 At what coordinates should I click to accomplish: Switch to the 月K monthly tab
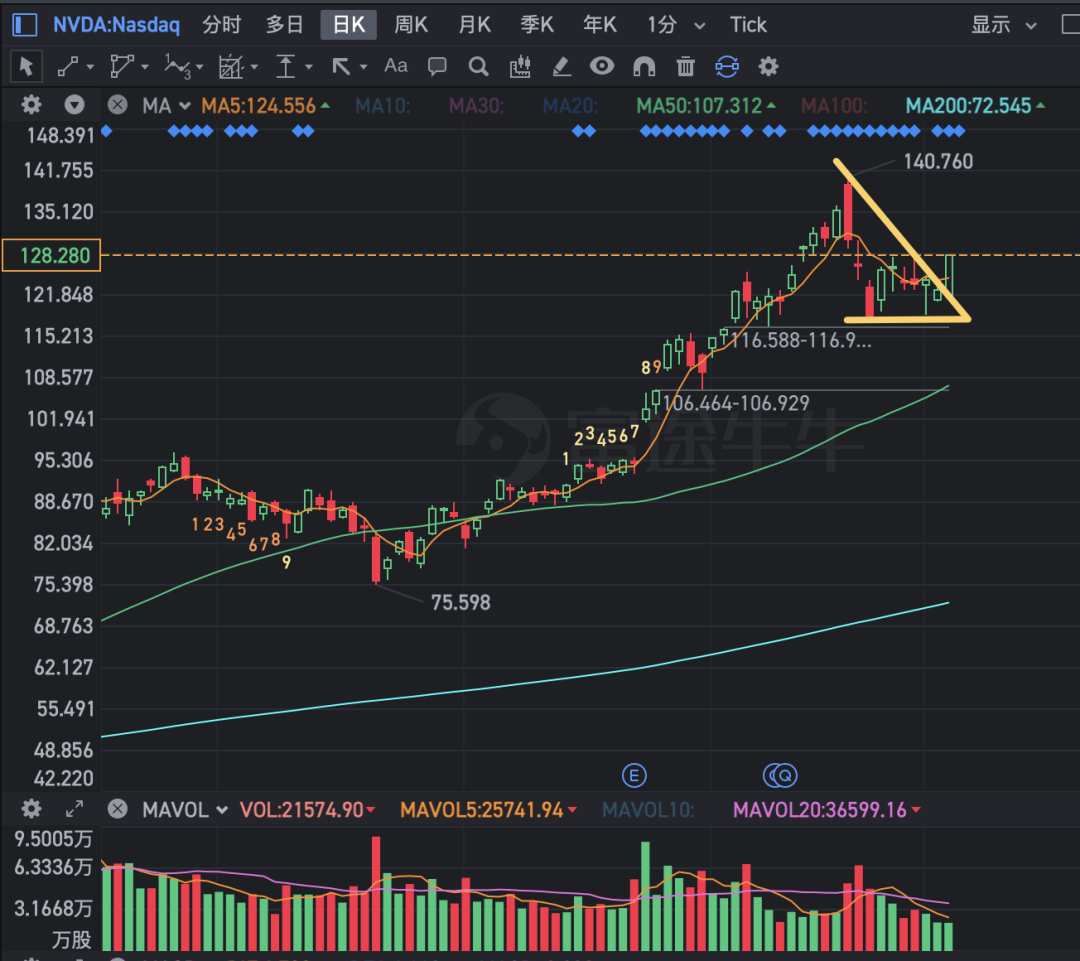tap(474, 25)
